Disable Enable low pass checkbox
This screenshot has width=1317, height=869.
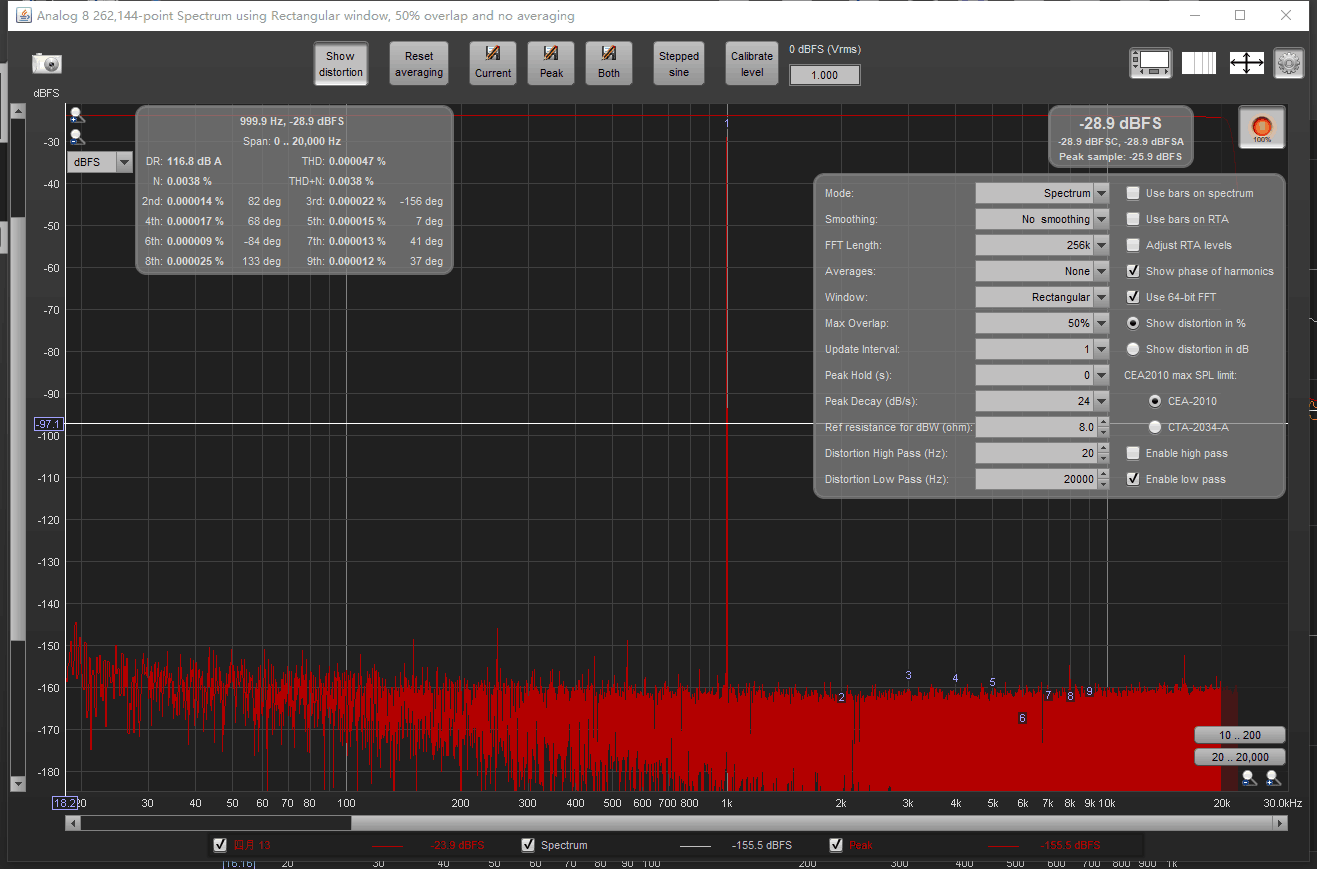tap(1133, 479)
